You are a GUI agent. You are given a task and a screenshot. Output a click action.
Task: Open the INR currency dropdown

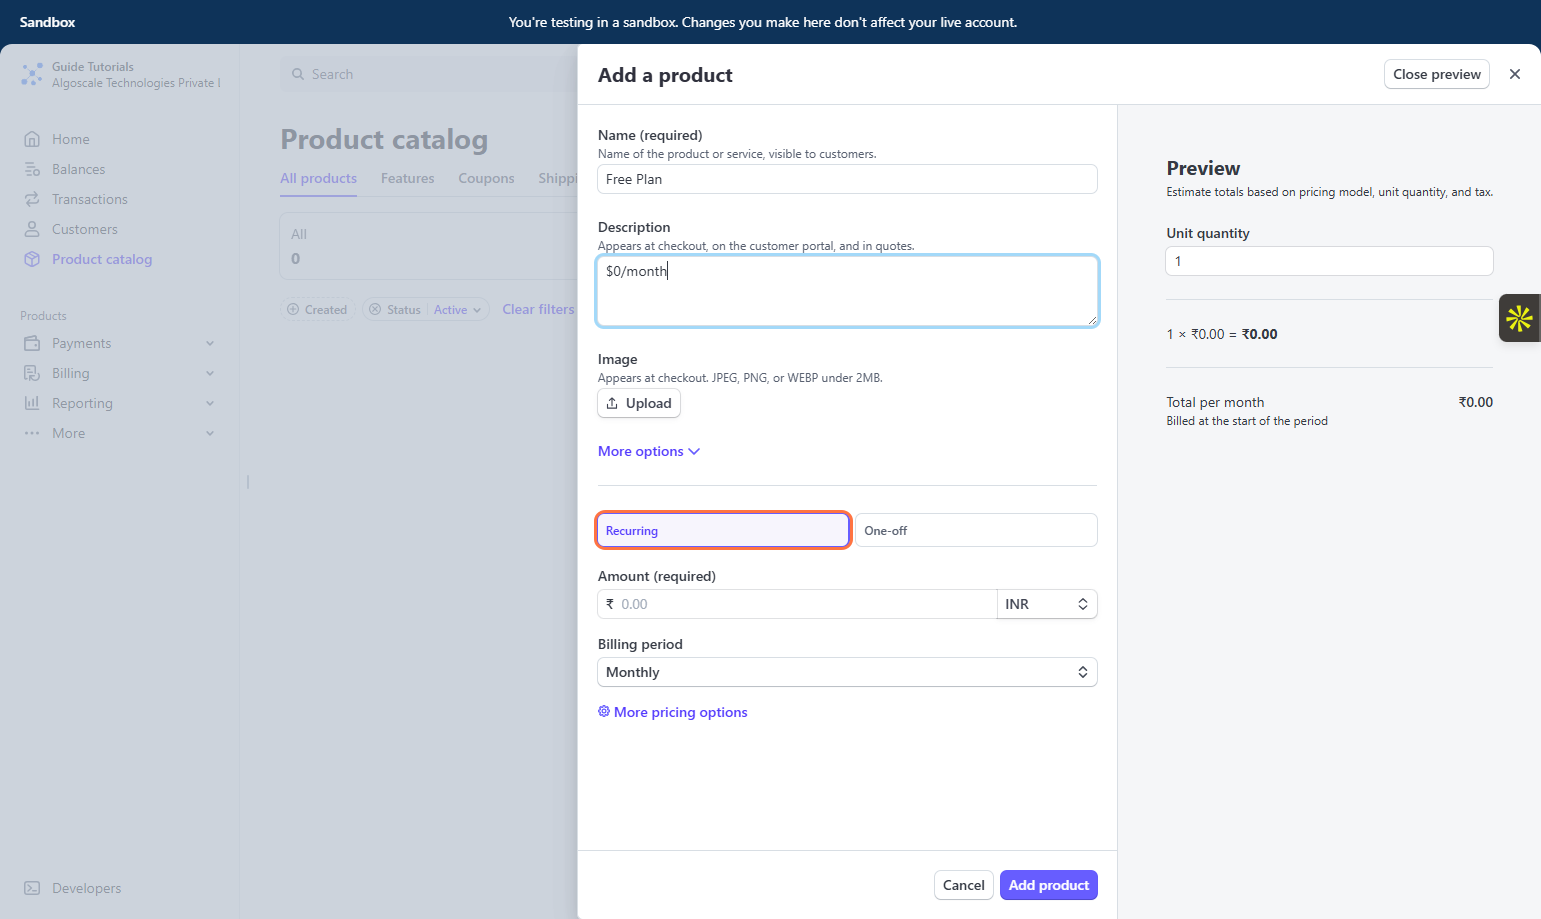click(1047, 604)
